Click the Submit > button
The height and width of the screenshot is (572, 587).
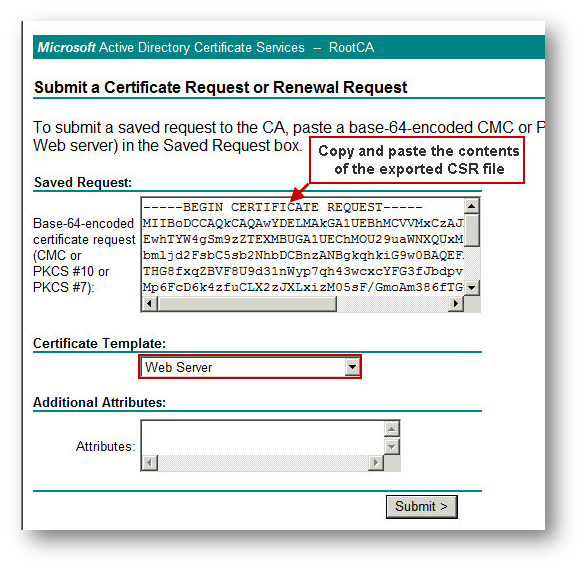[x=422, y=506]
